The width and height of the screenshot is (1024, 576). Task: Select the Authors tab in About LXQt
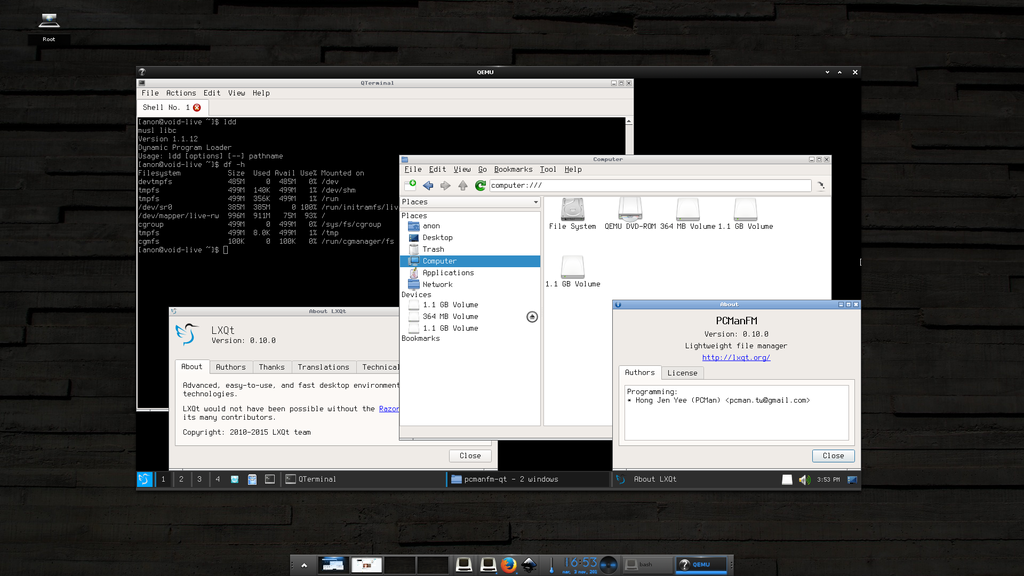tap(231, 367)
